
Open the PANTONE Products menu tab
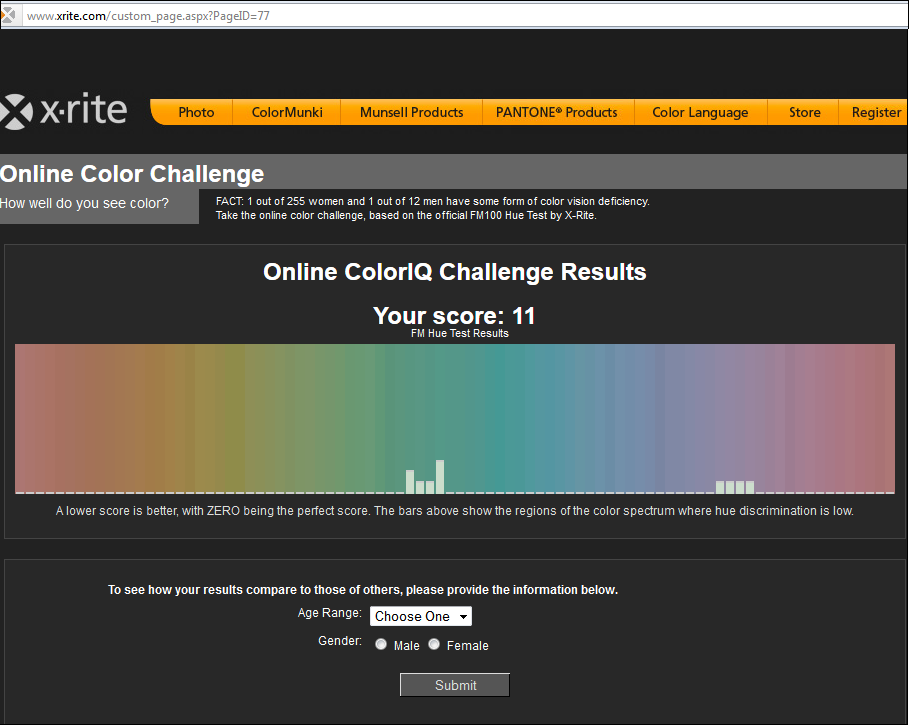tap(557, 112)
